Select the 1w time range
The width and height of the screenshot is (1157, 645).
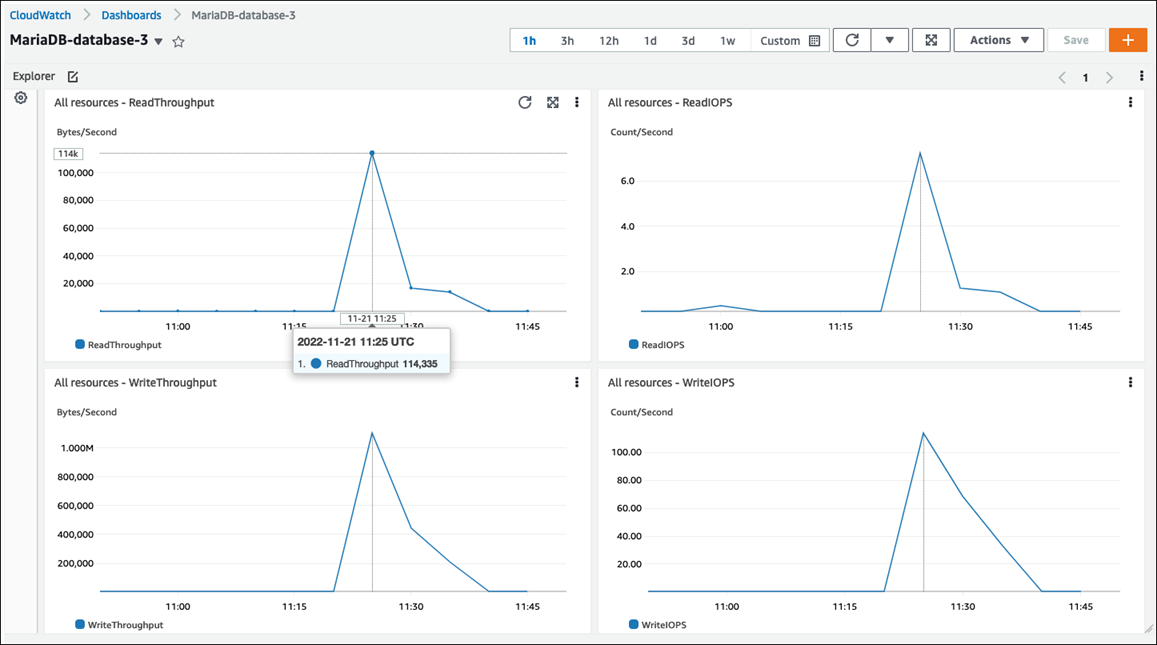tap(727, 40)
